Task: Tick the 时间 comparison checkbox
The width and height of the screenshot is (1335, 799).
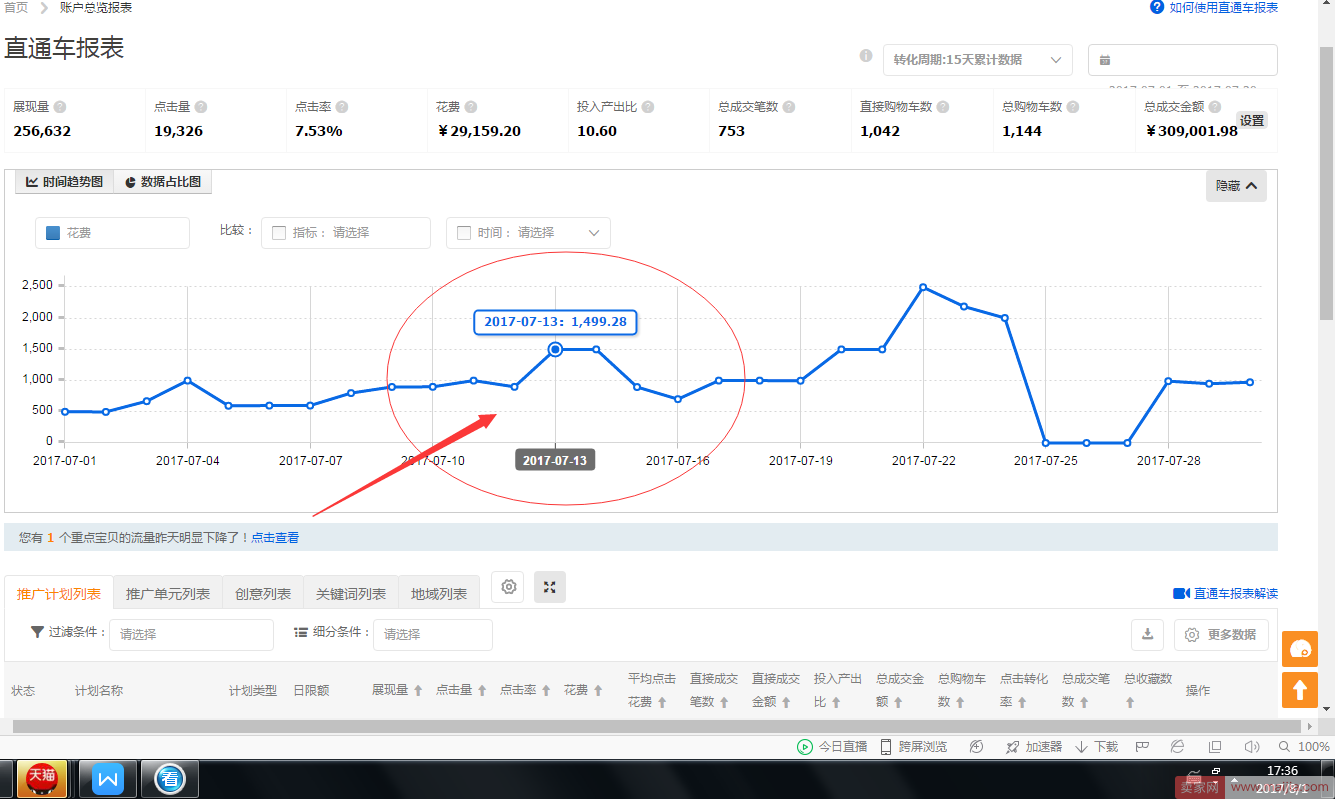Action: [x=464, y=233]
